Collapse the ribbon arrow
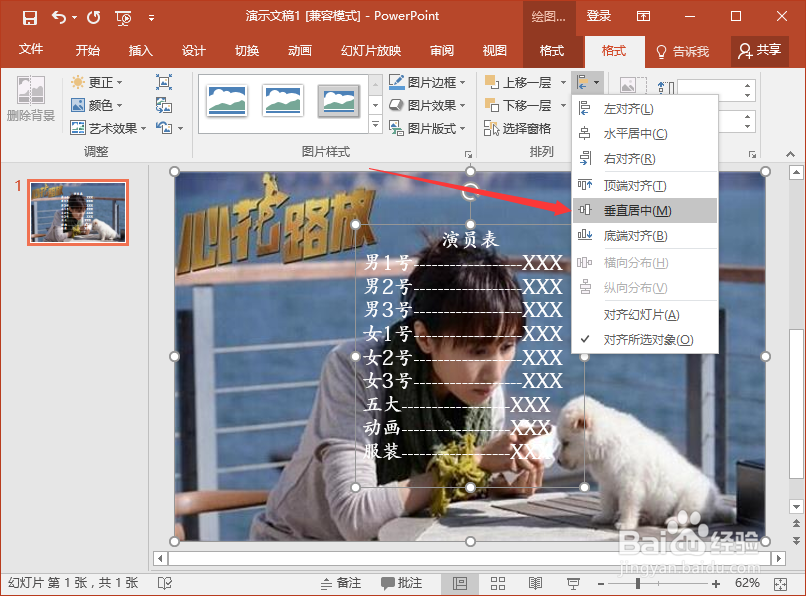806x596 pixels. [x=790, y=154]
